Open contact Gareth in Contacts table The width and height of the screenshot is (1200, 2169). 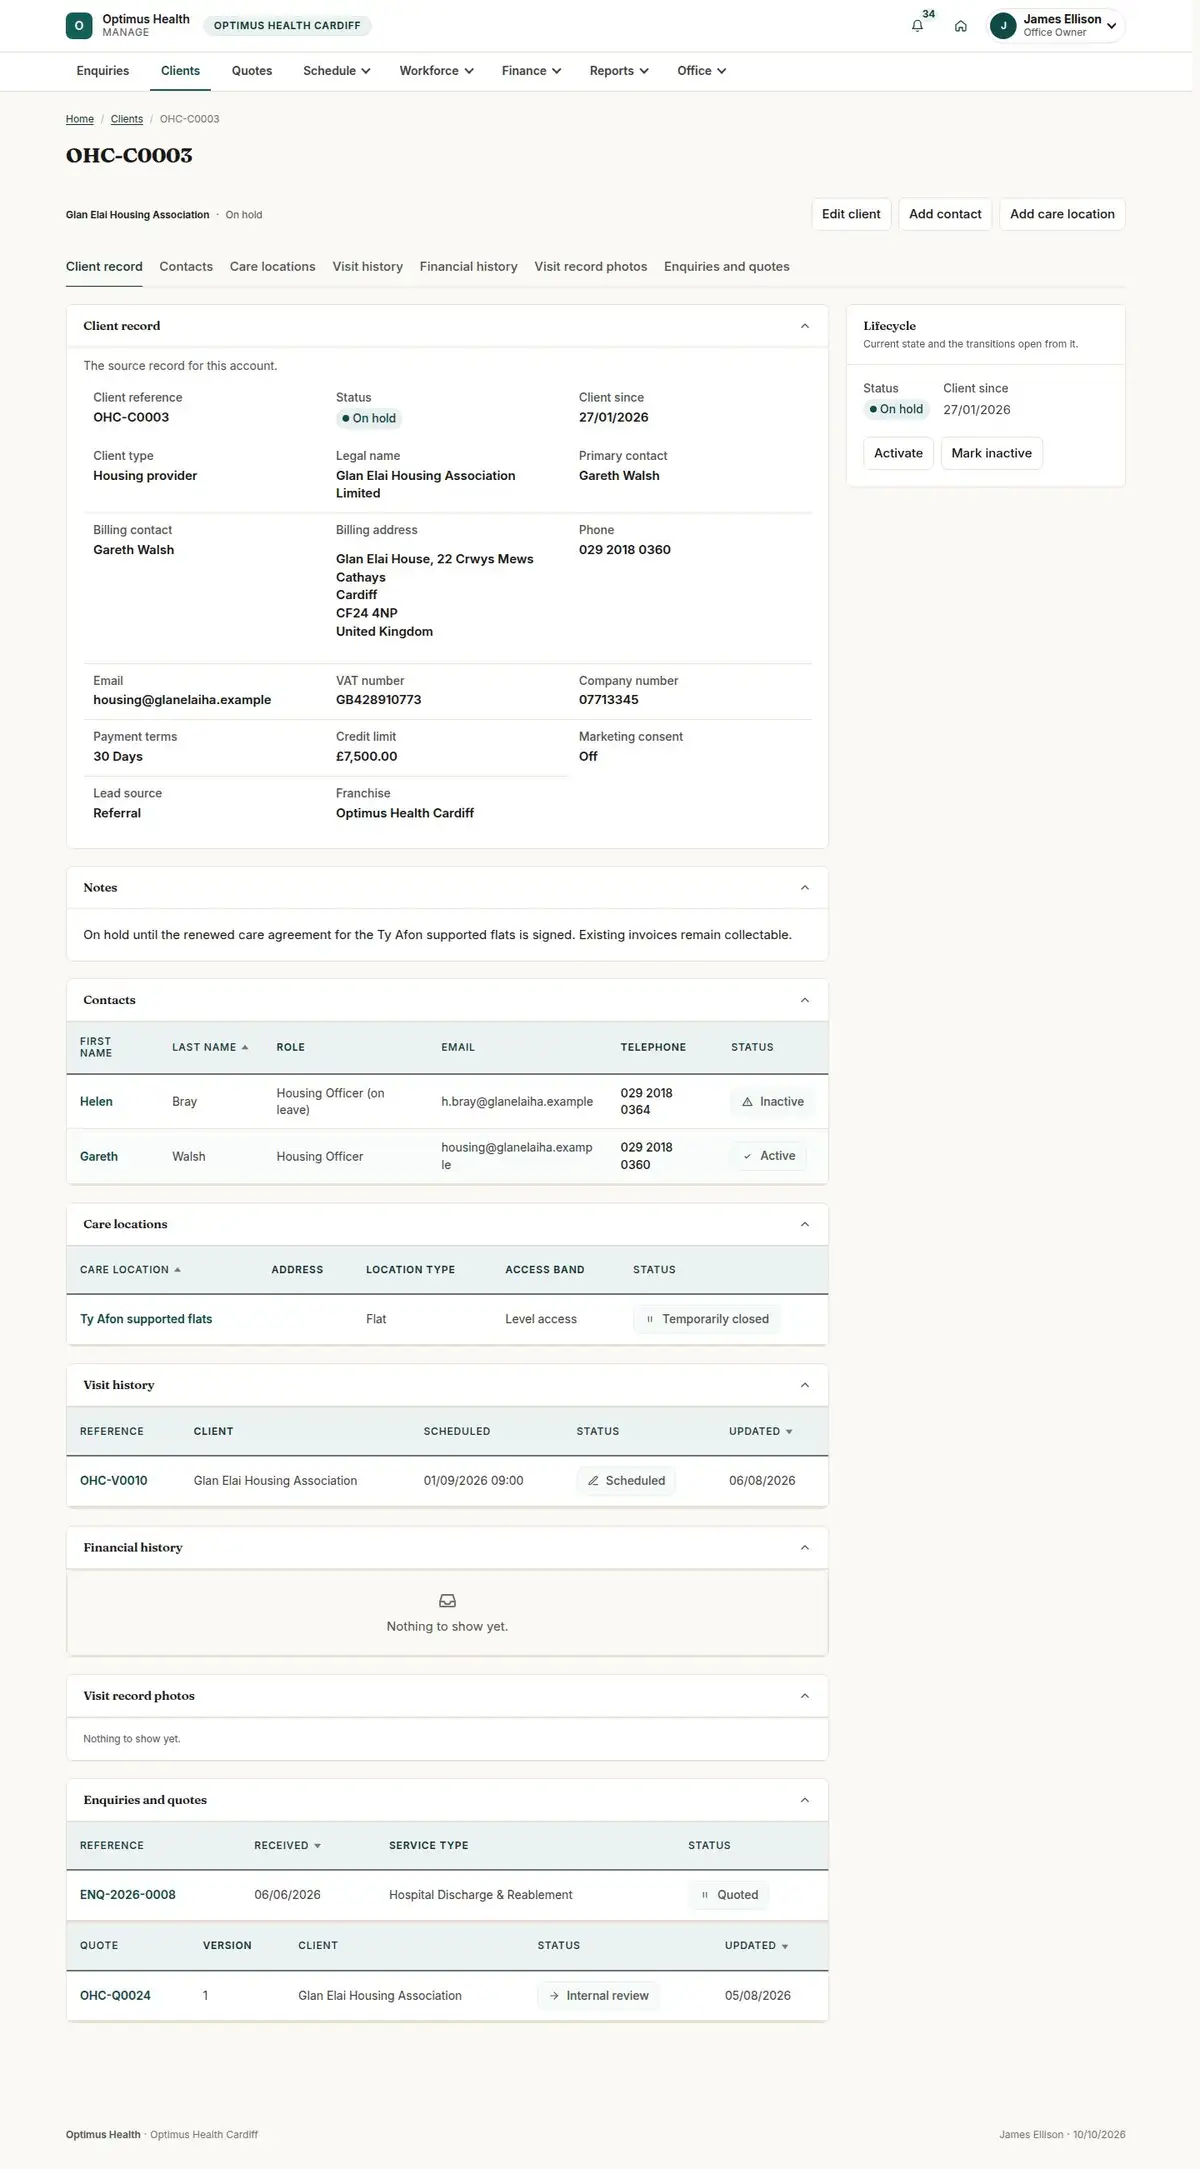99,1157
